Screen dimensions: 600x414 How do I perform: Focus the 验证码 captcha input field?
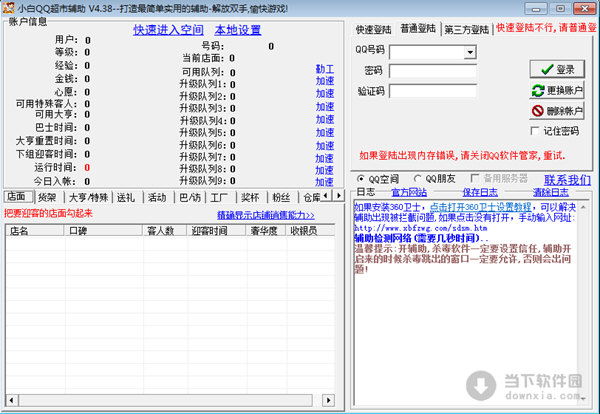(433, 91)
